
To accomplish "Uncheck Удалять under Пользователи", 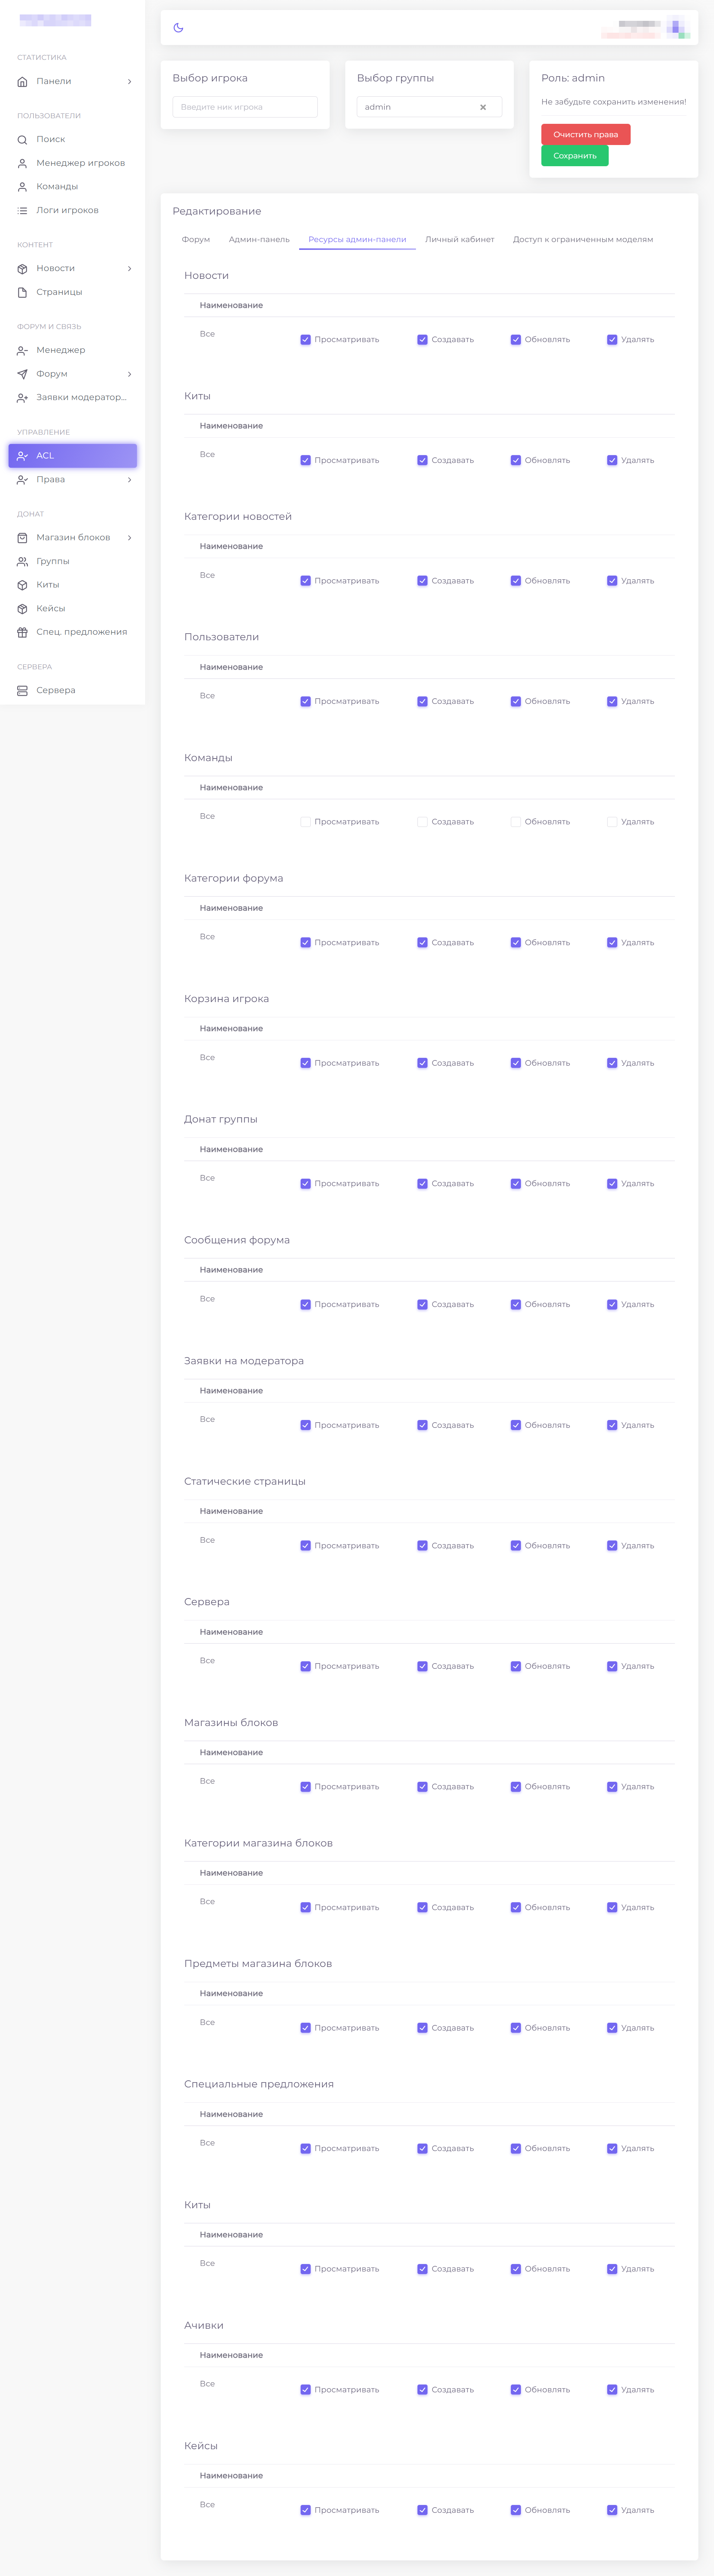I will tap(612, 702).
